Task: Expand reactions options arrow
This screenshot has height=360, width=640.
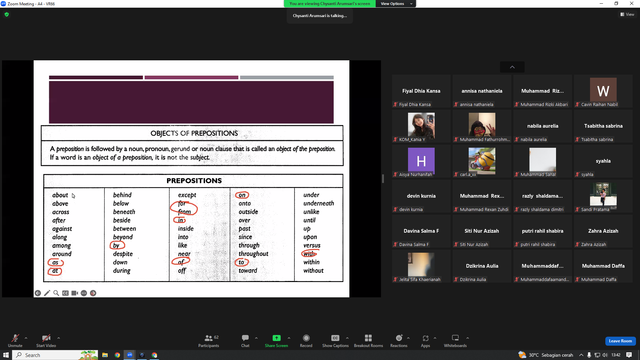Action: pos(408,338)
